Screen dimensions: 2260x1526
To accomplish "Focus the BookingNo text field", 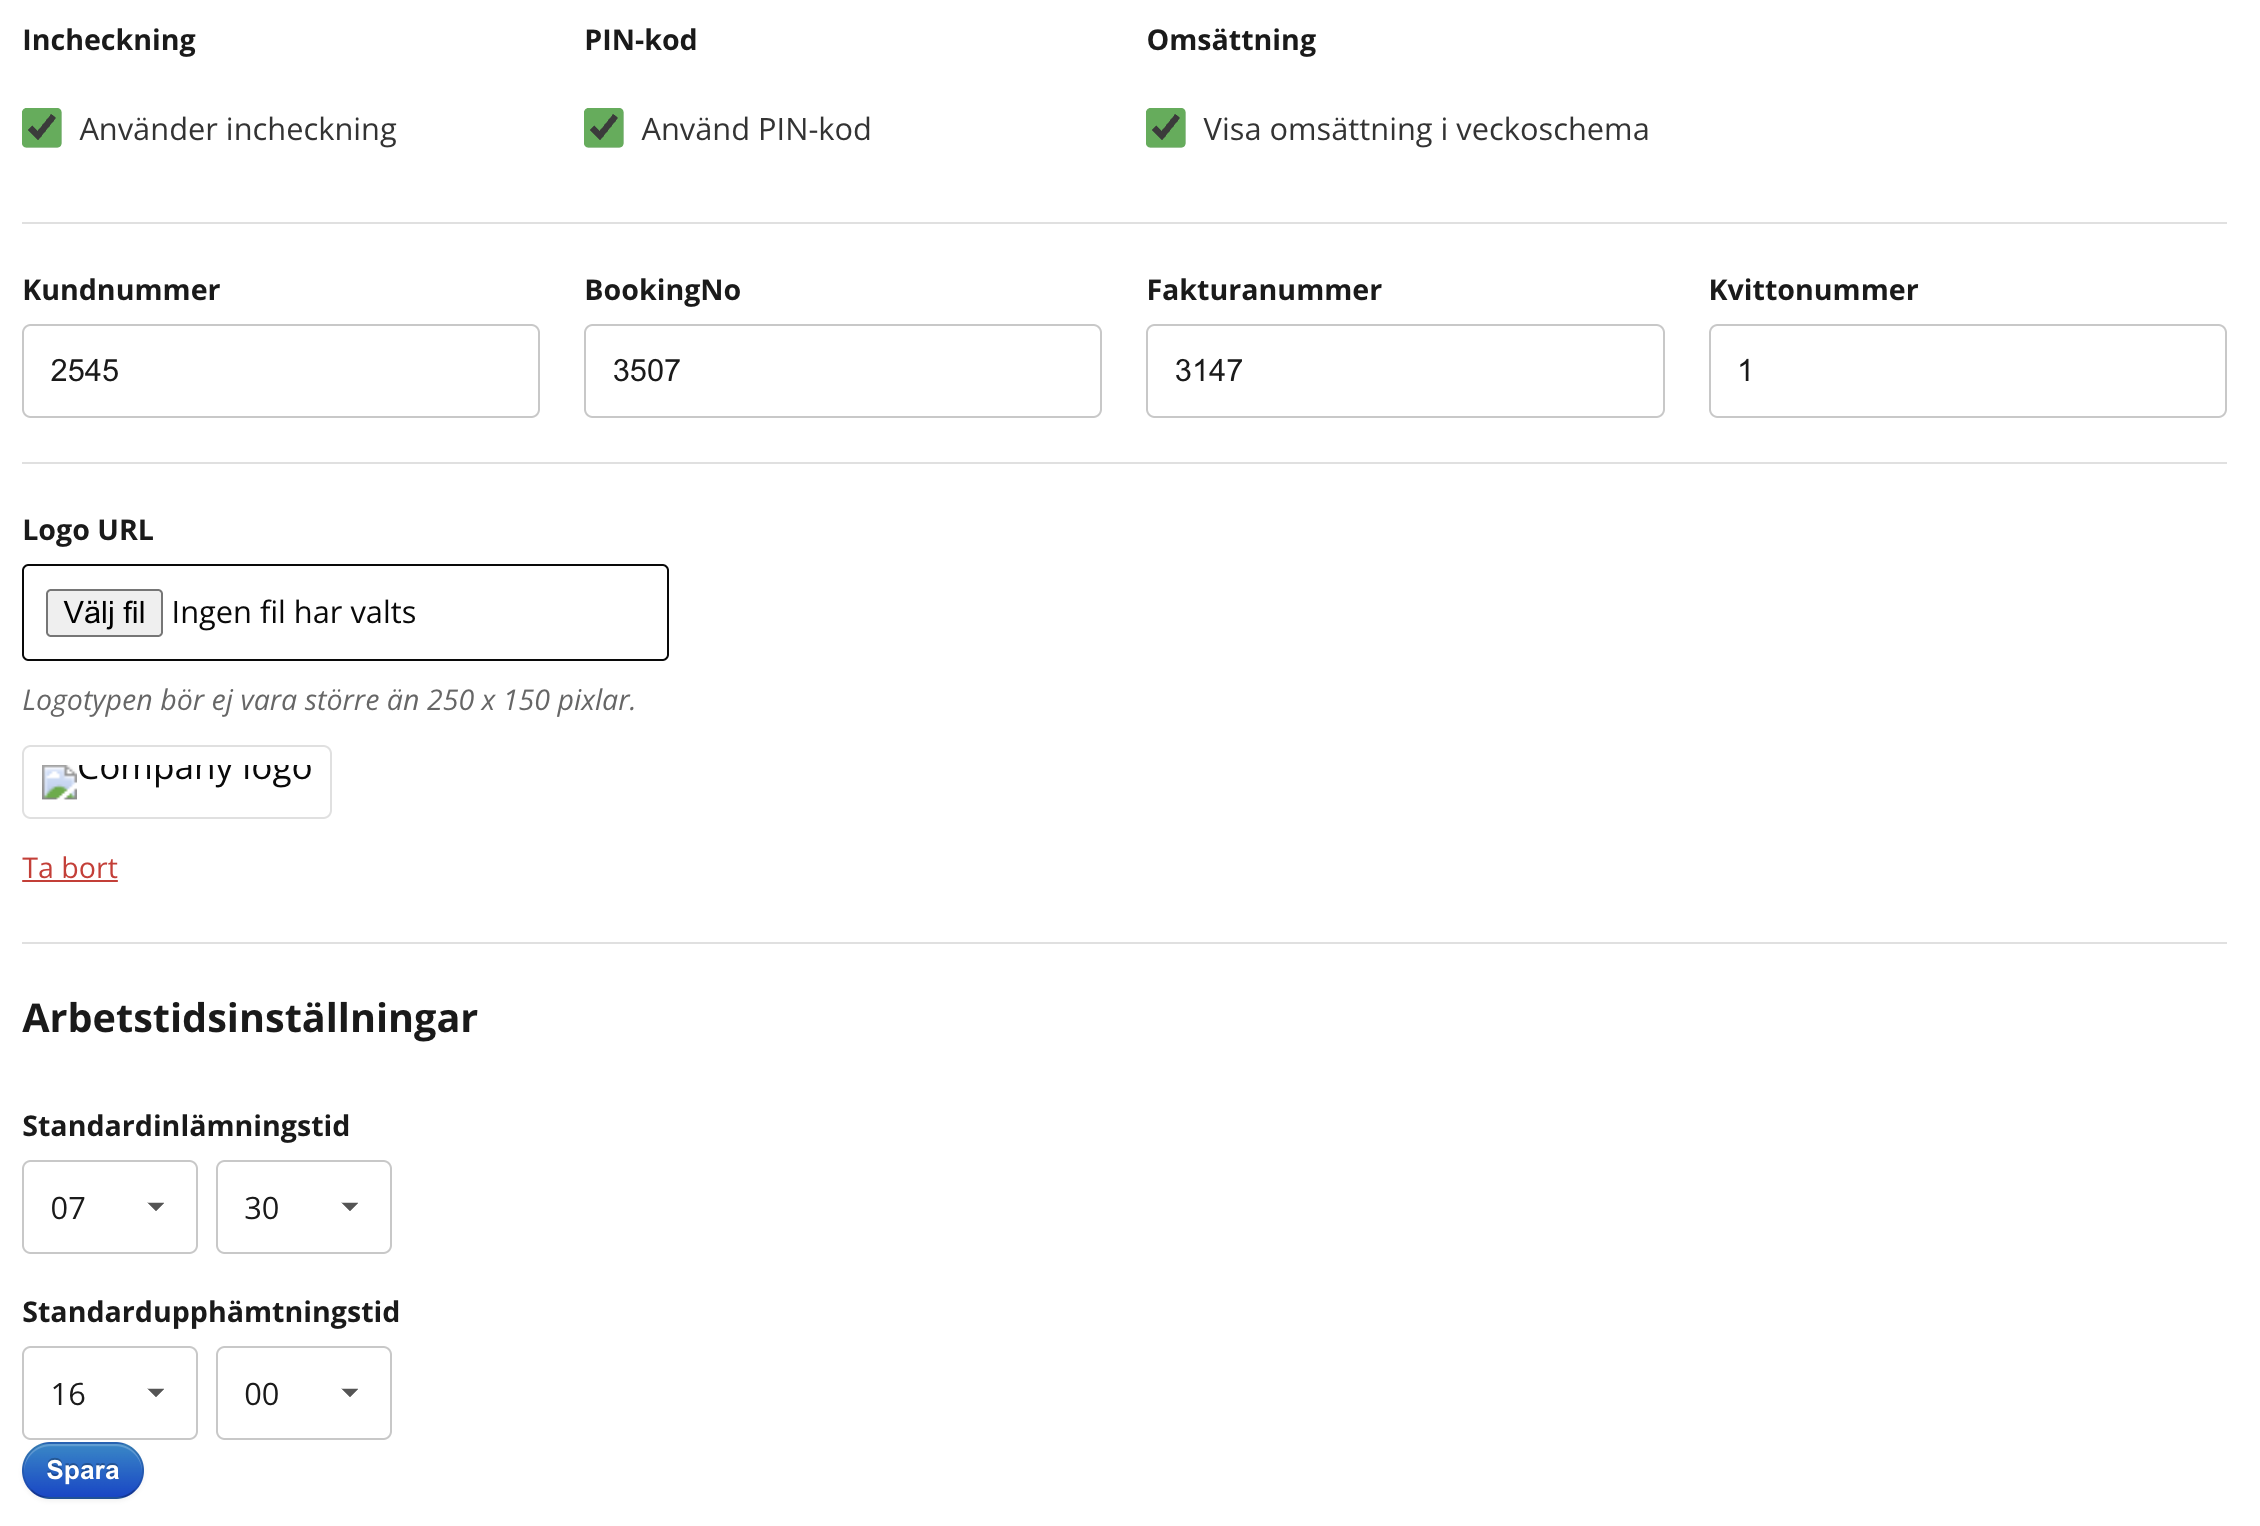I will click(843, 371).
